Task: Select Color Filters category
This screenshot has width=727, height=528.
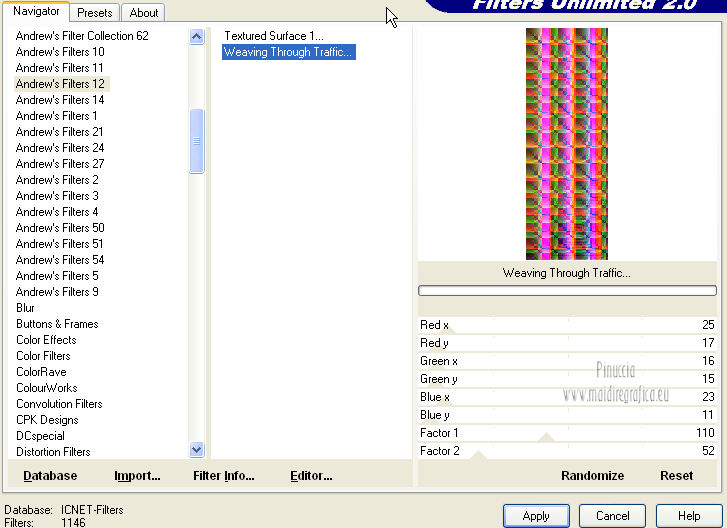Action: (43, 356)
